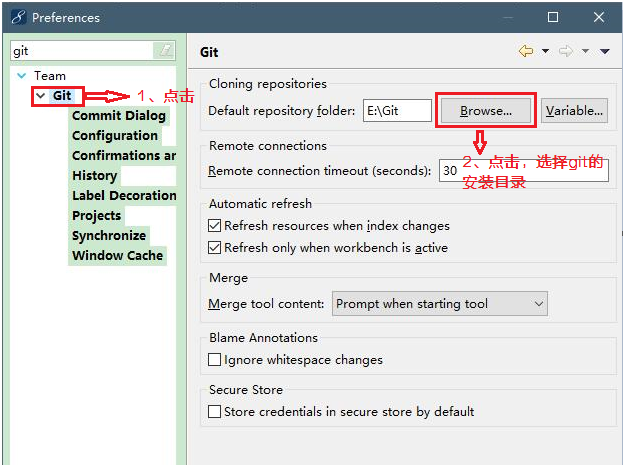Click in the filter field containing git
Screen dimensions: 625x467
82,51
